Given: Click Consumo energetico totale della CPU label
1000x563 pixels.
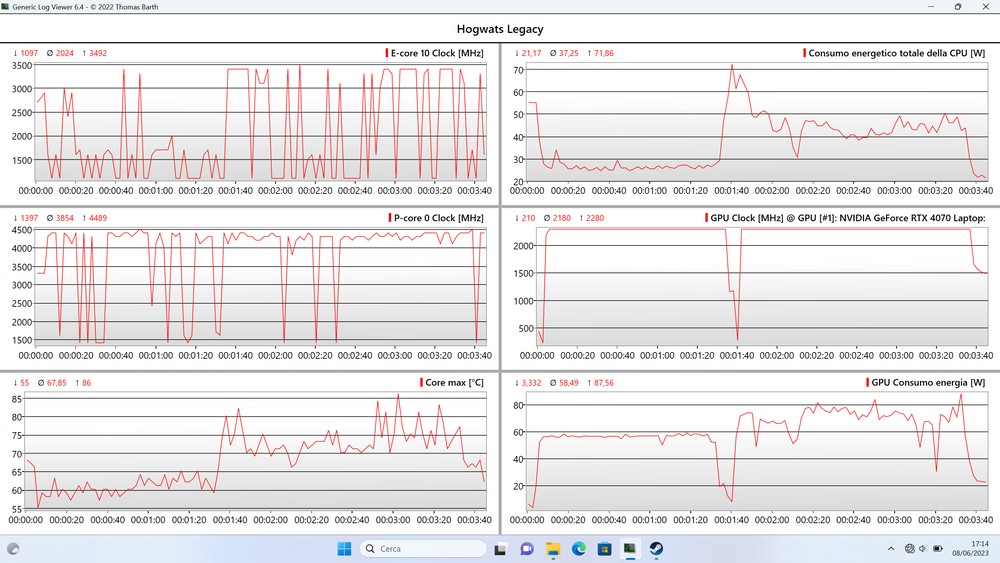Looking at the screenshot, I should (x=896, y=53).
